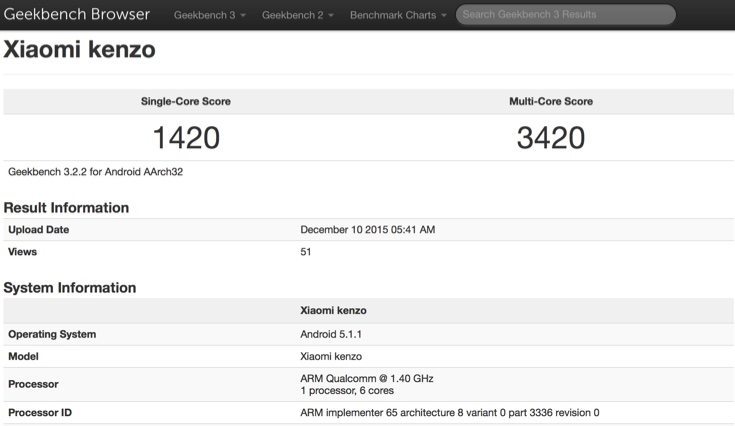The height and width of the screenshot is (426, 735).
Task: Select the Xiaomi kenzo model value
Action: 331,356
